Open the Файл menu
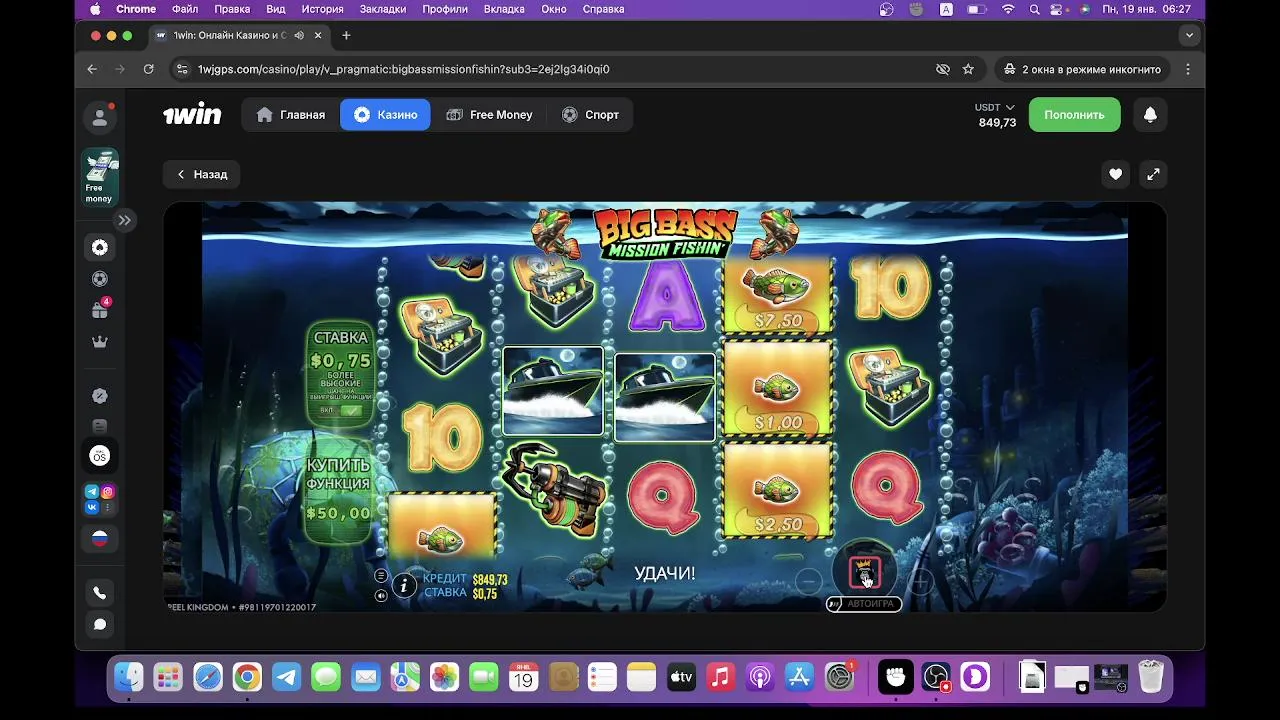1280x720 pixels. 185,9
